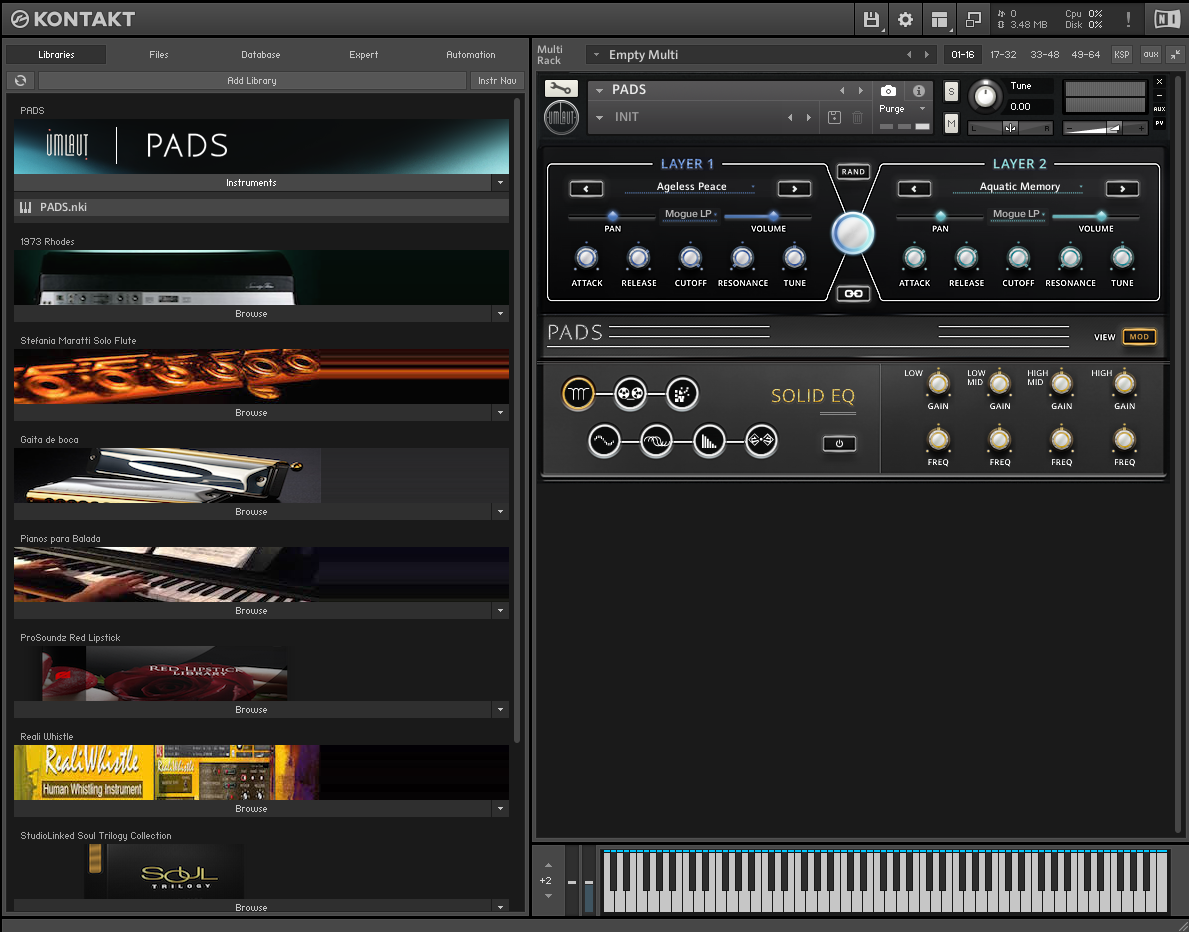Select the sine wave modulation effect icon
This screenshot has width=1189, height=932.
pos(604,441)
